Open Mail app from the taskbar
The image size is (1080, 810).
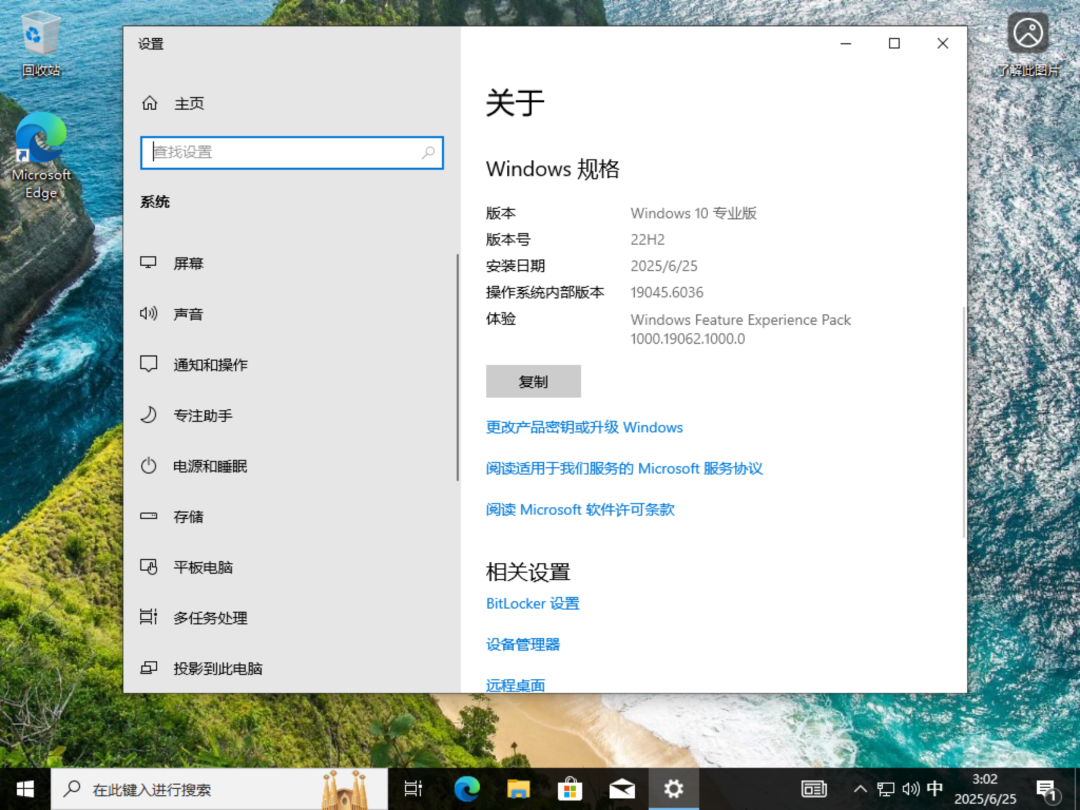pos(621,789)
